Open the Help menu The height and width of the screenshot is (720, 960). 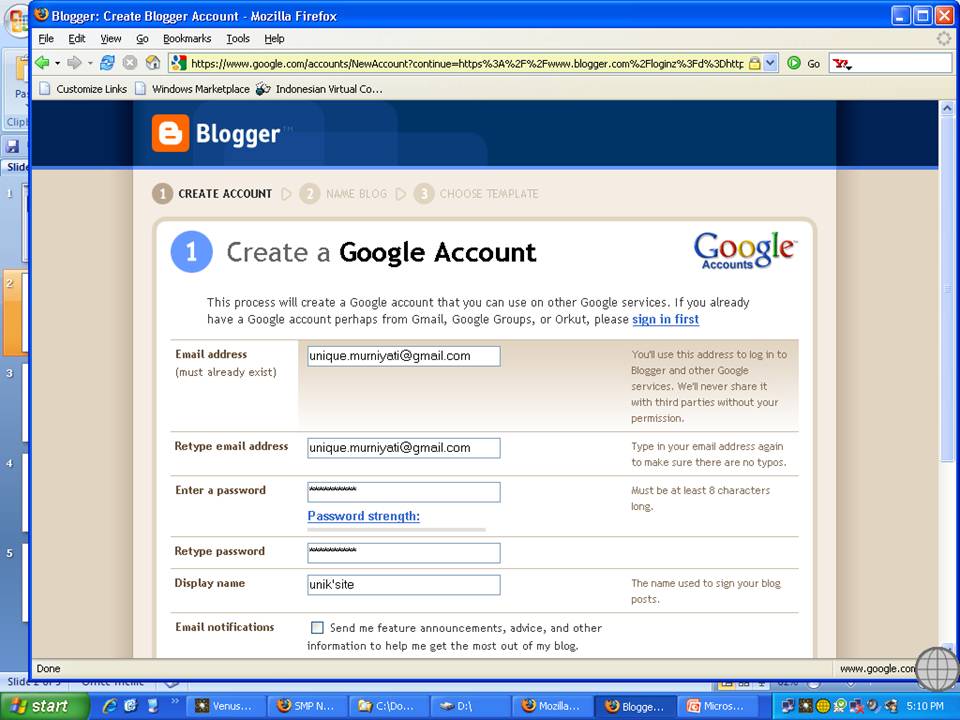tap(274, 39)
